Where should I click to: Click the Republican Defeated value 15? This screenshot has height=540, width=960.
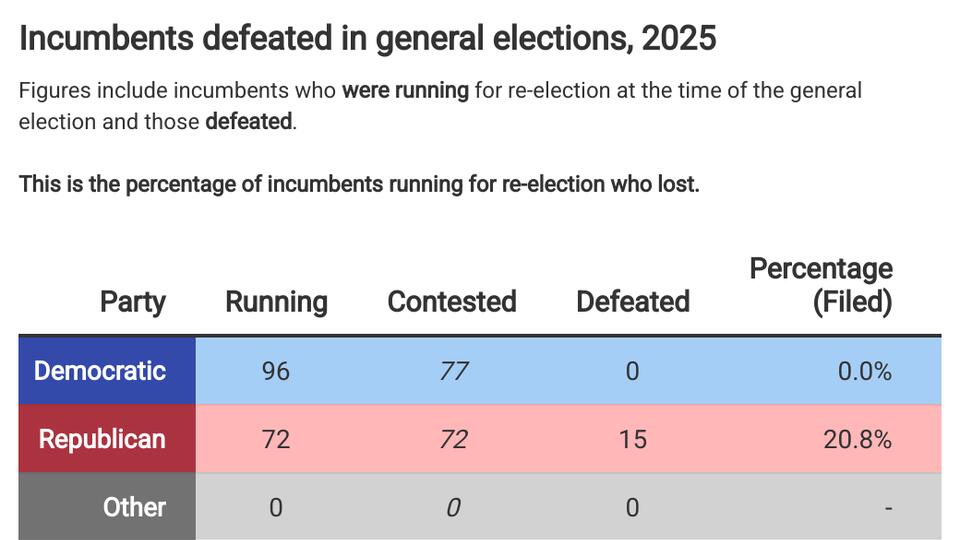tap(632, 439)
